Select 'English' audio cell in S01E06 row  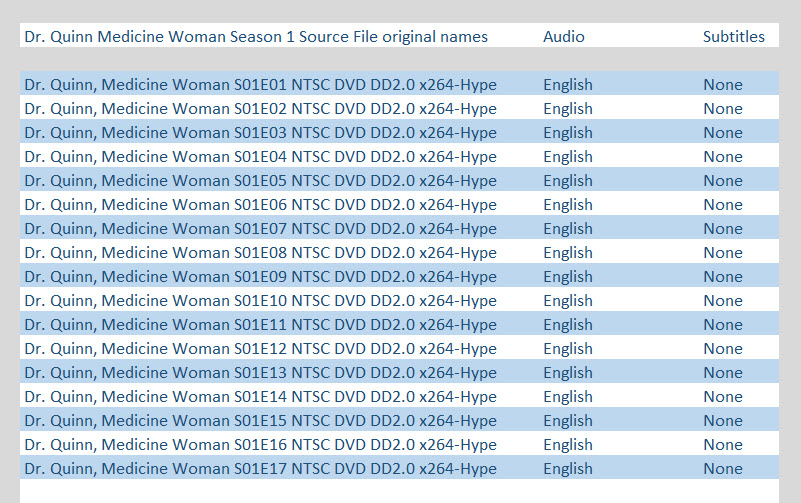click(x=568, y=205)
